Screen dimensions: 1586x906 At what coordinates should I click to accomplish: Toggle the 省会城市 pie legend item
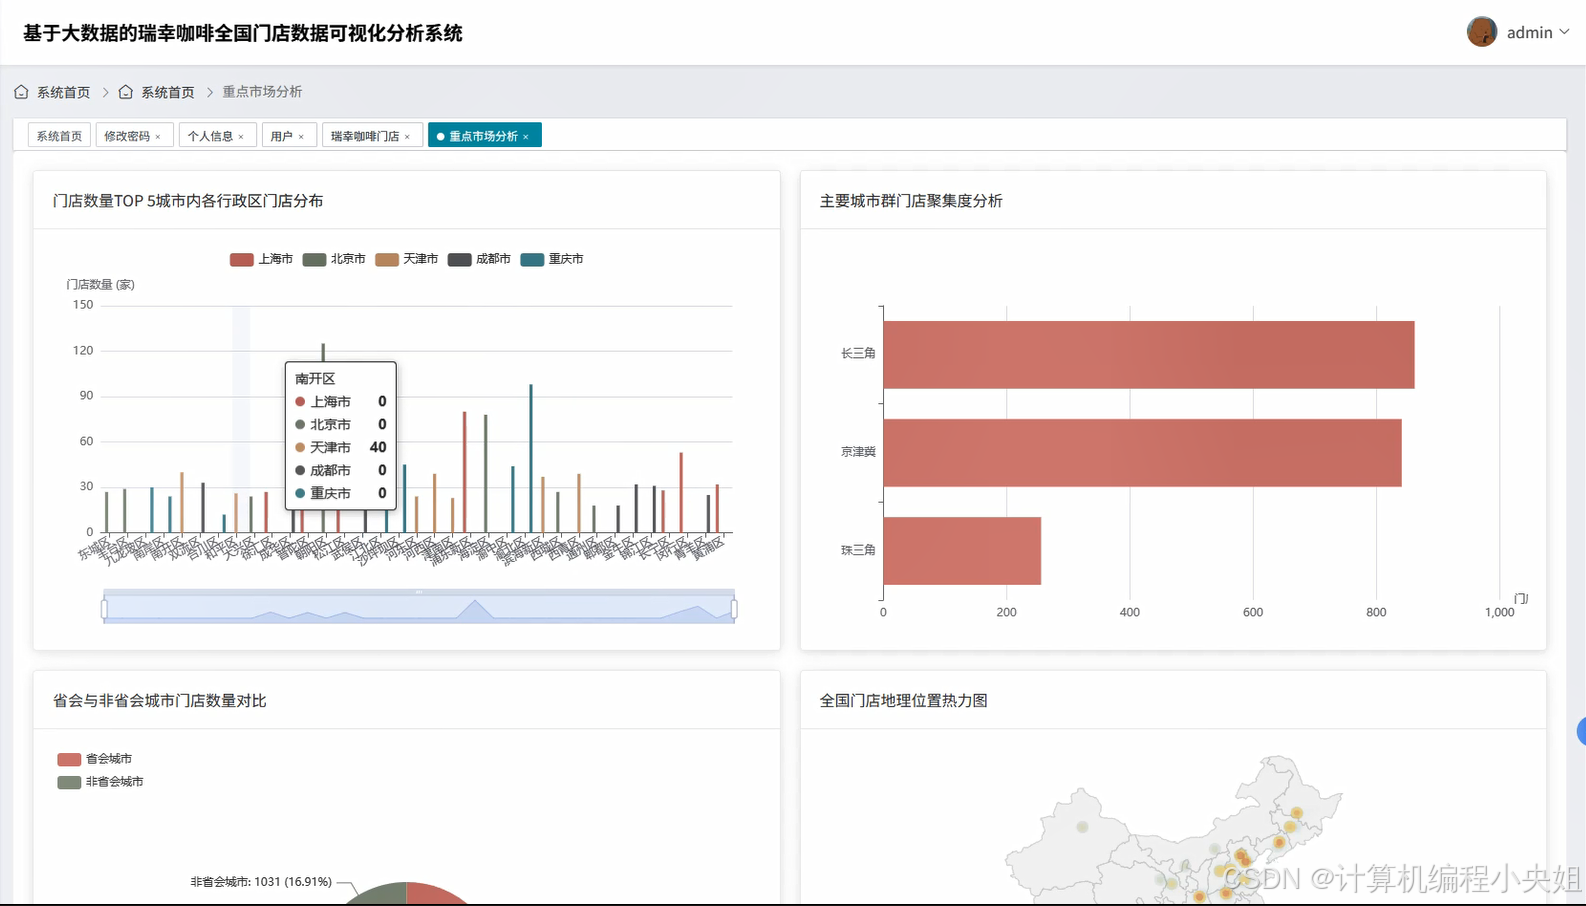pyautogui.click(x=95, y=759)
